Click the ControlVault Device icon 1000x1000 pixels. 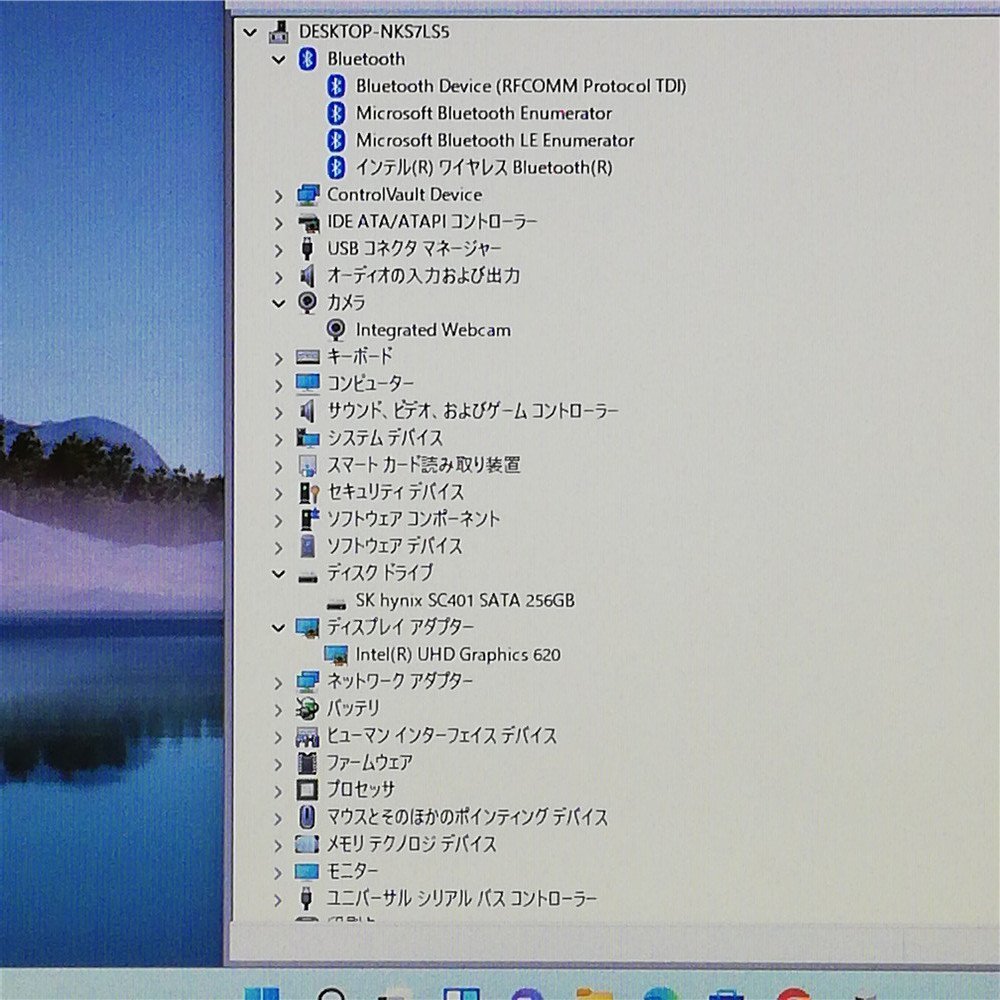(x=308, y=195)
